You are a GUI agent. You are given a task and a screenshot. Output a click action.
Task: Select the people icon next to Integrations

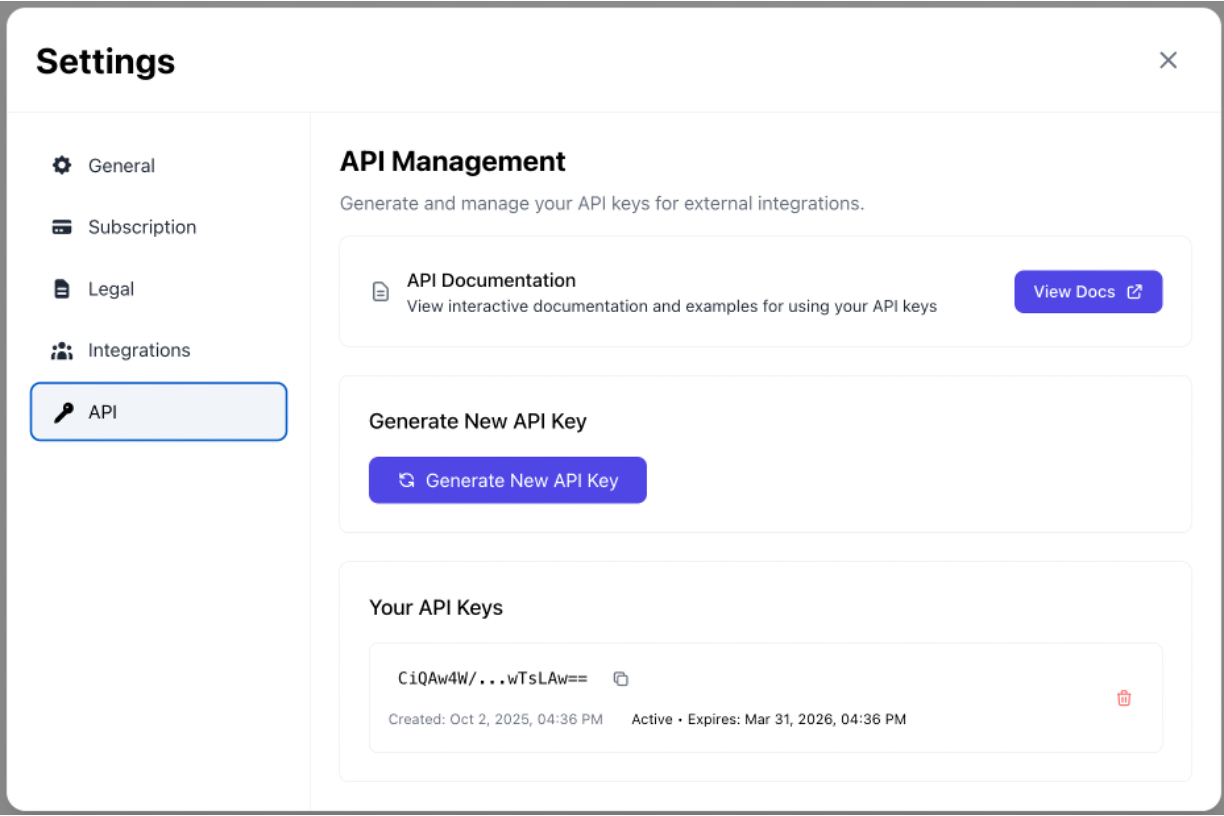click(x=62, y=350)
